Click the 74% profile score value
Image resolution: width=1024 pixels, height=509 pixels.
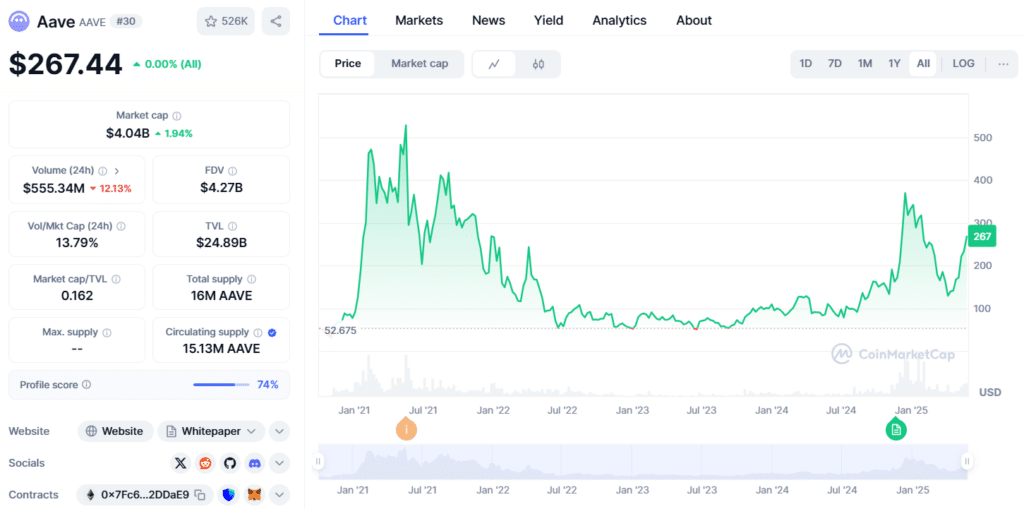tap(268, 385)
